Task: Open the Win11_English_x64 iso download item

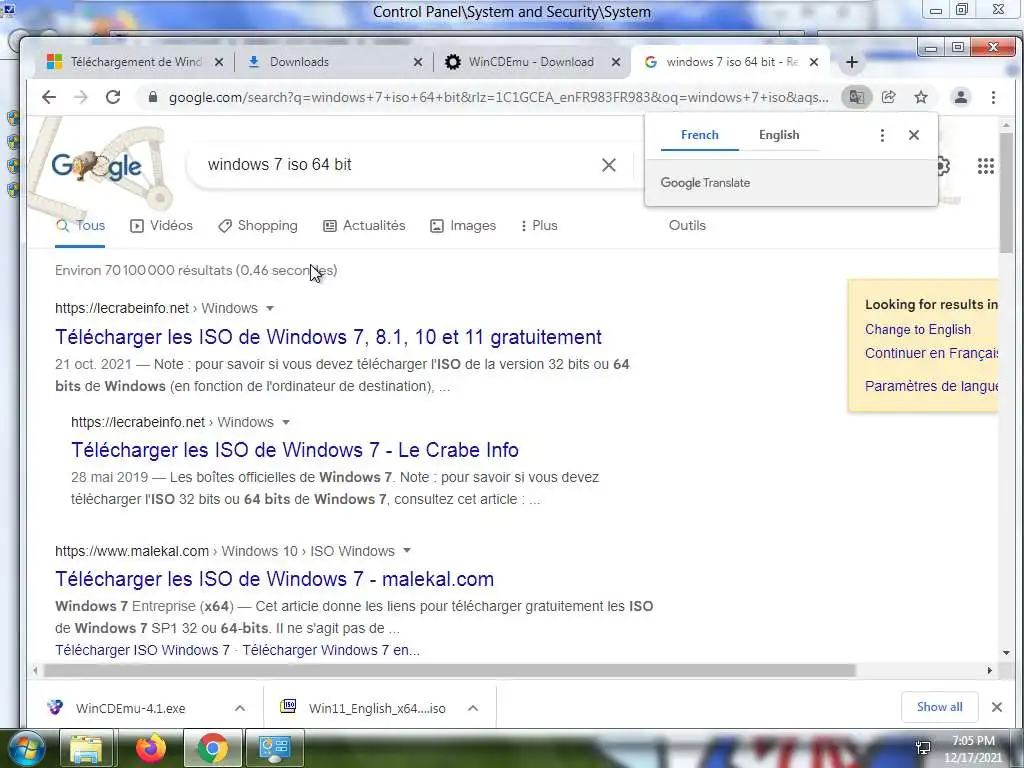Action: pos(377,708)
